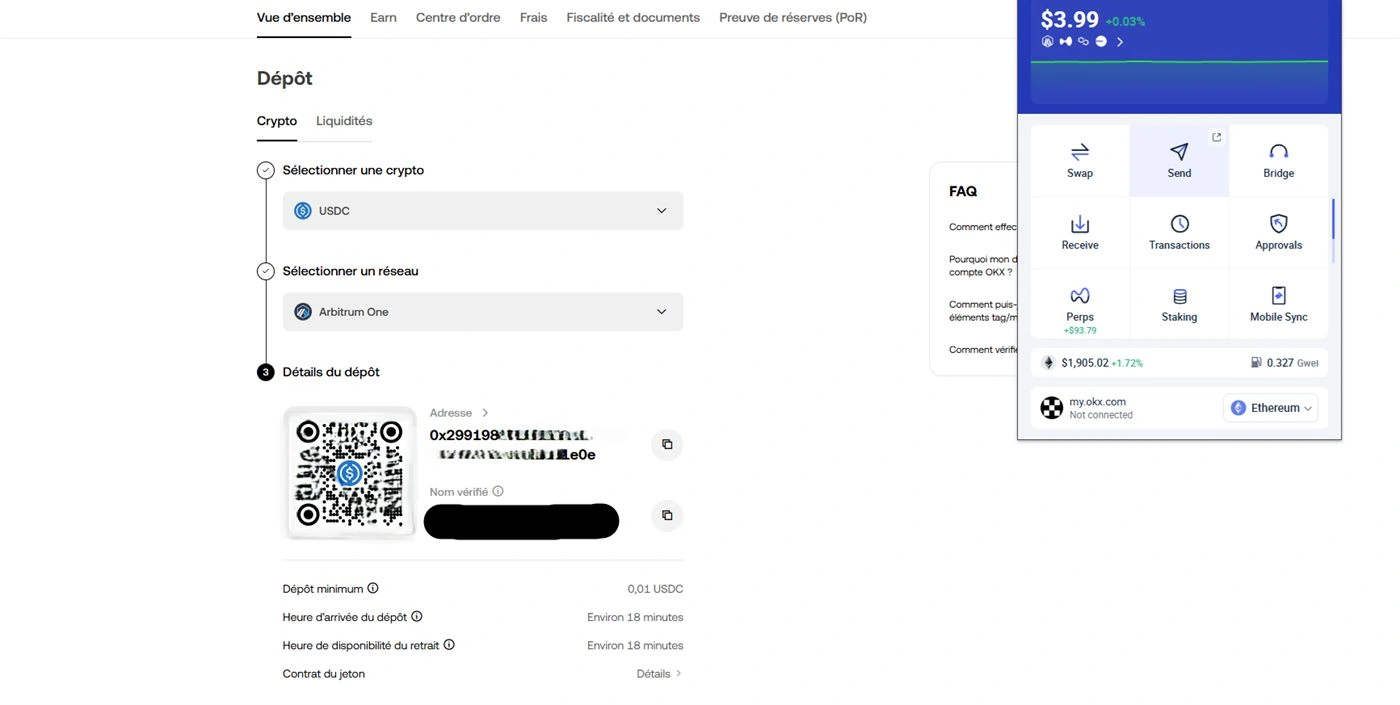Open Mobile Sync
The image size is (1400, 705).
tap(1278, 305)
